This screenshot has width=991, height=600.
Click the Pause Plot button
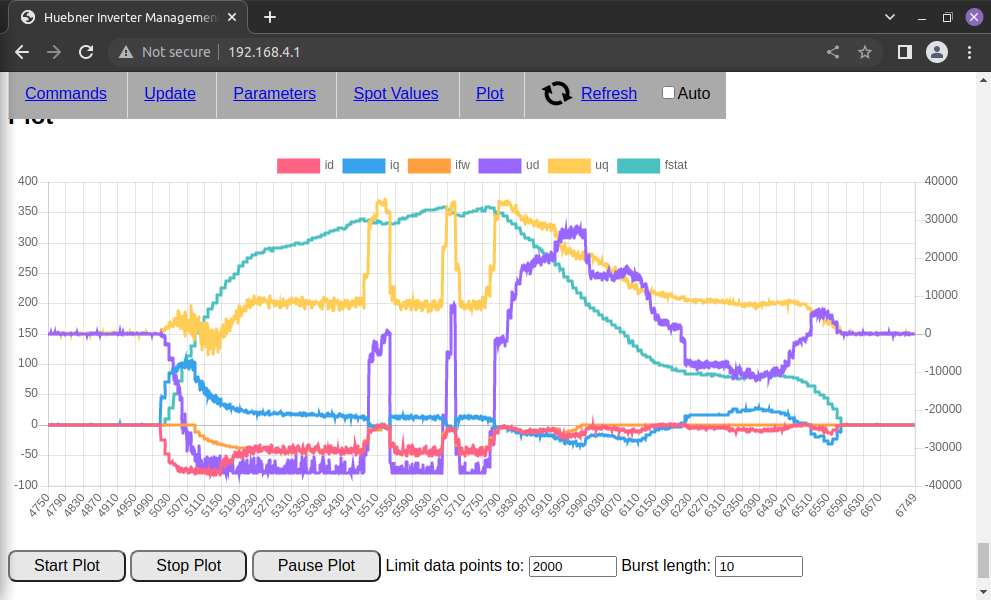coord(316,565)
